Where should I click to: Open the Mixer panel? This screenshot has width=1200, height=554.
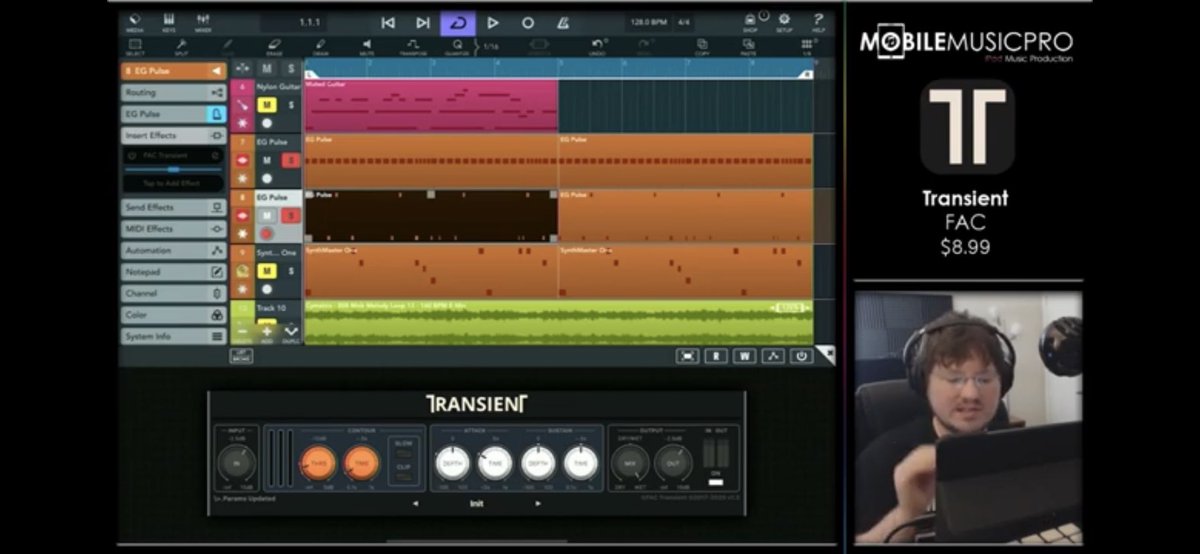[203, 22]
